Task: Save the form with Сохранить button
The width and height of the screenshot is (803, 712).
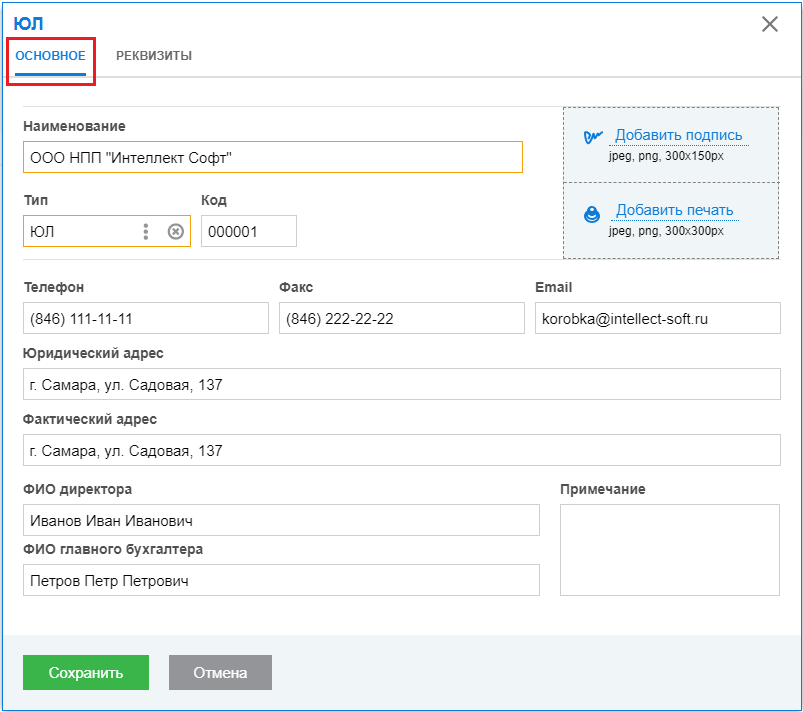Action: (x=86, y=672)
